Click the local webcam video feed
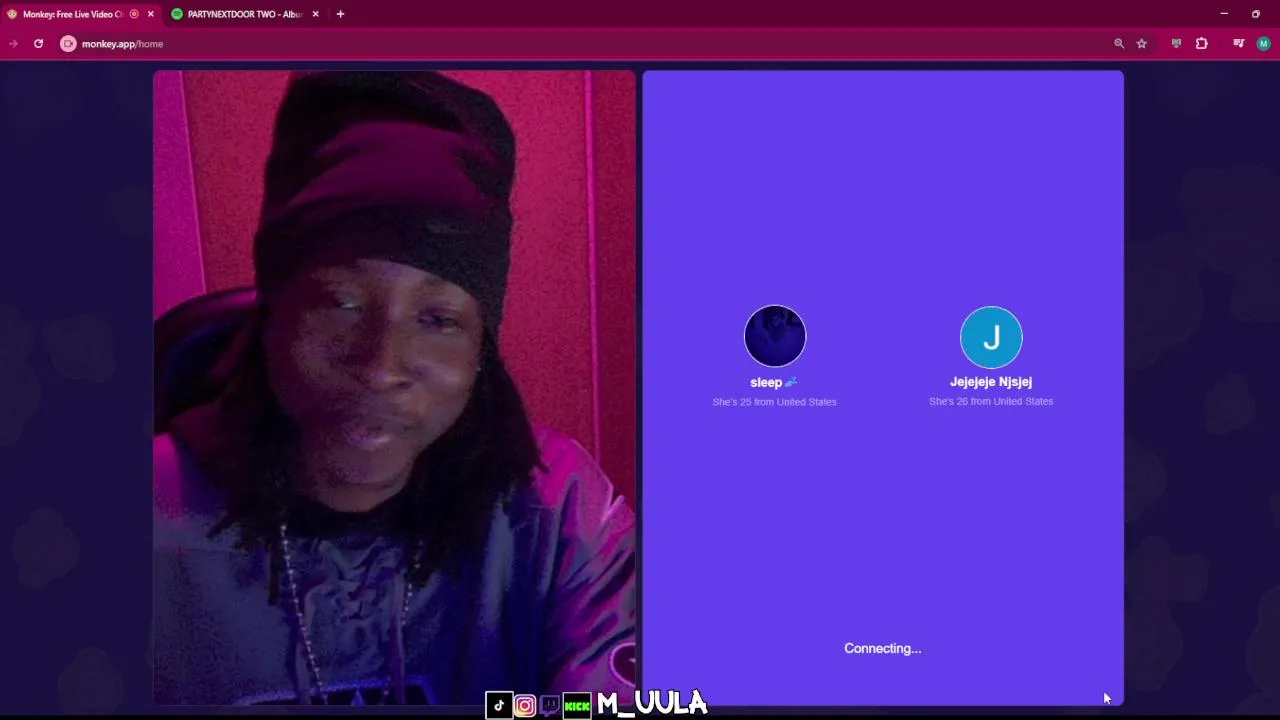 (x=394, y=388)
